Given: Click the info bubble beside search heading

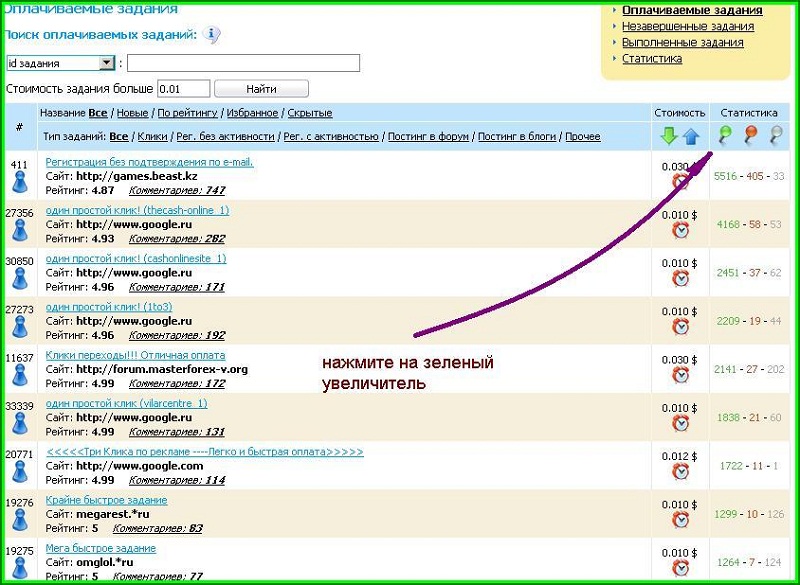Looking at the screenshot, I should (211, 35).
